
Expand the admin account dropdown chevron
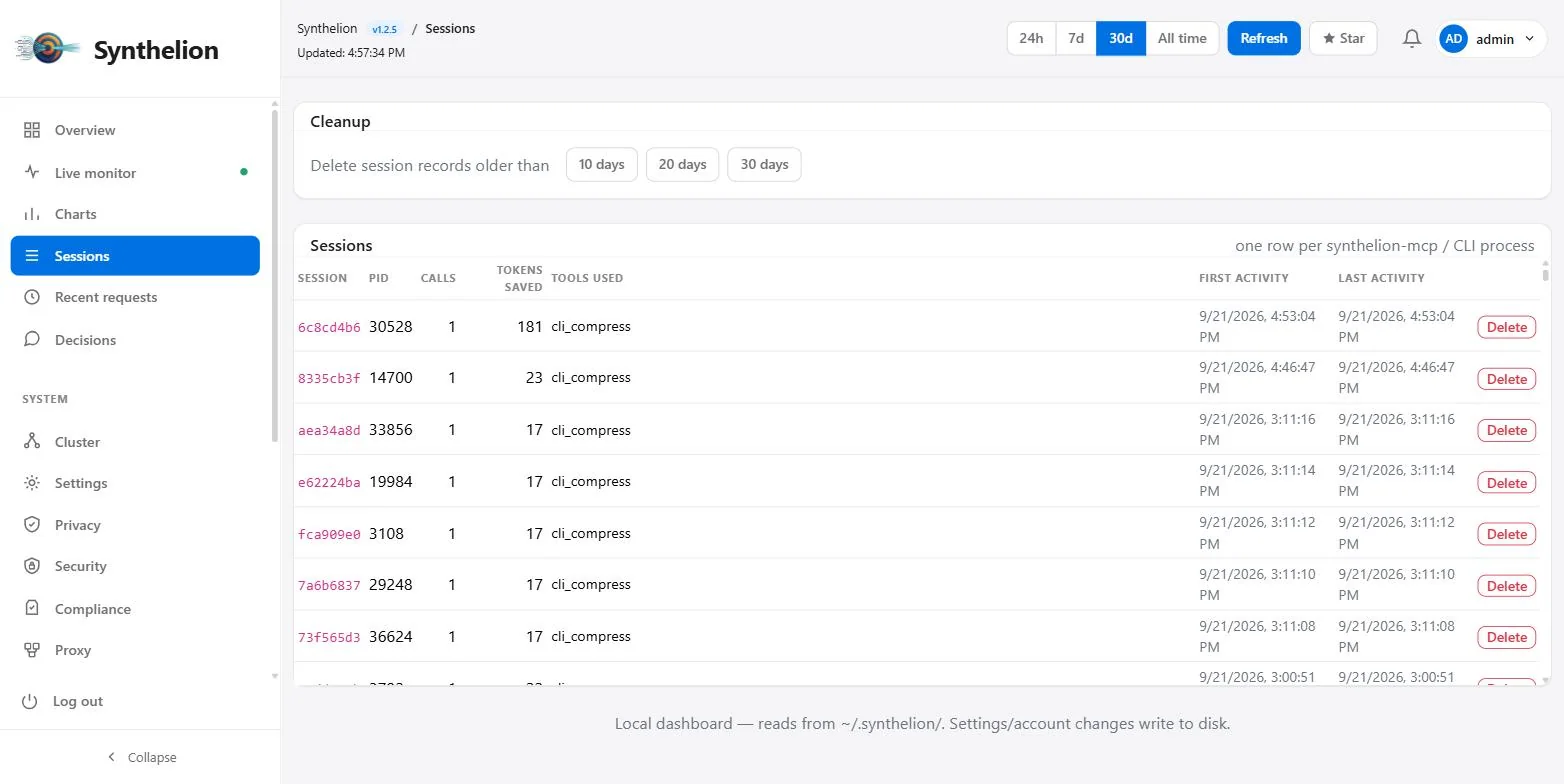click(1529, 39)
